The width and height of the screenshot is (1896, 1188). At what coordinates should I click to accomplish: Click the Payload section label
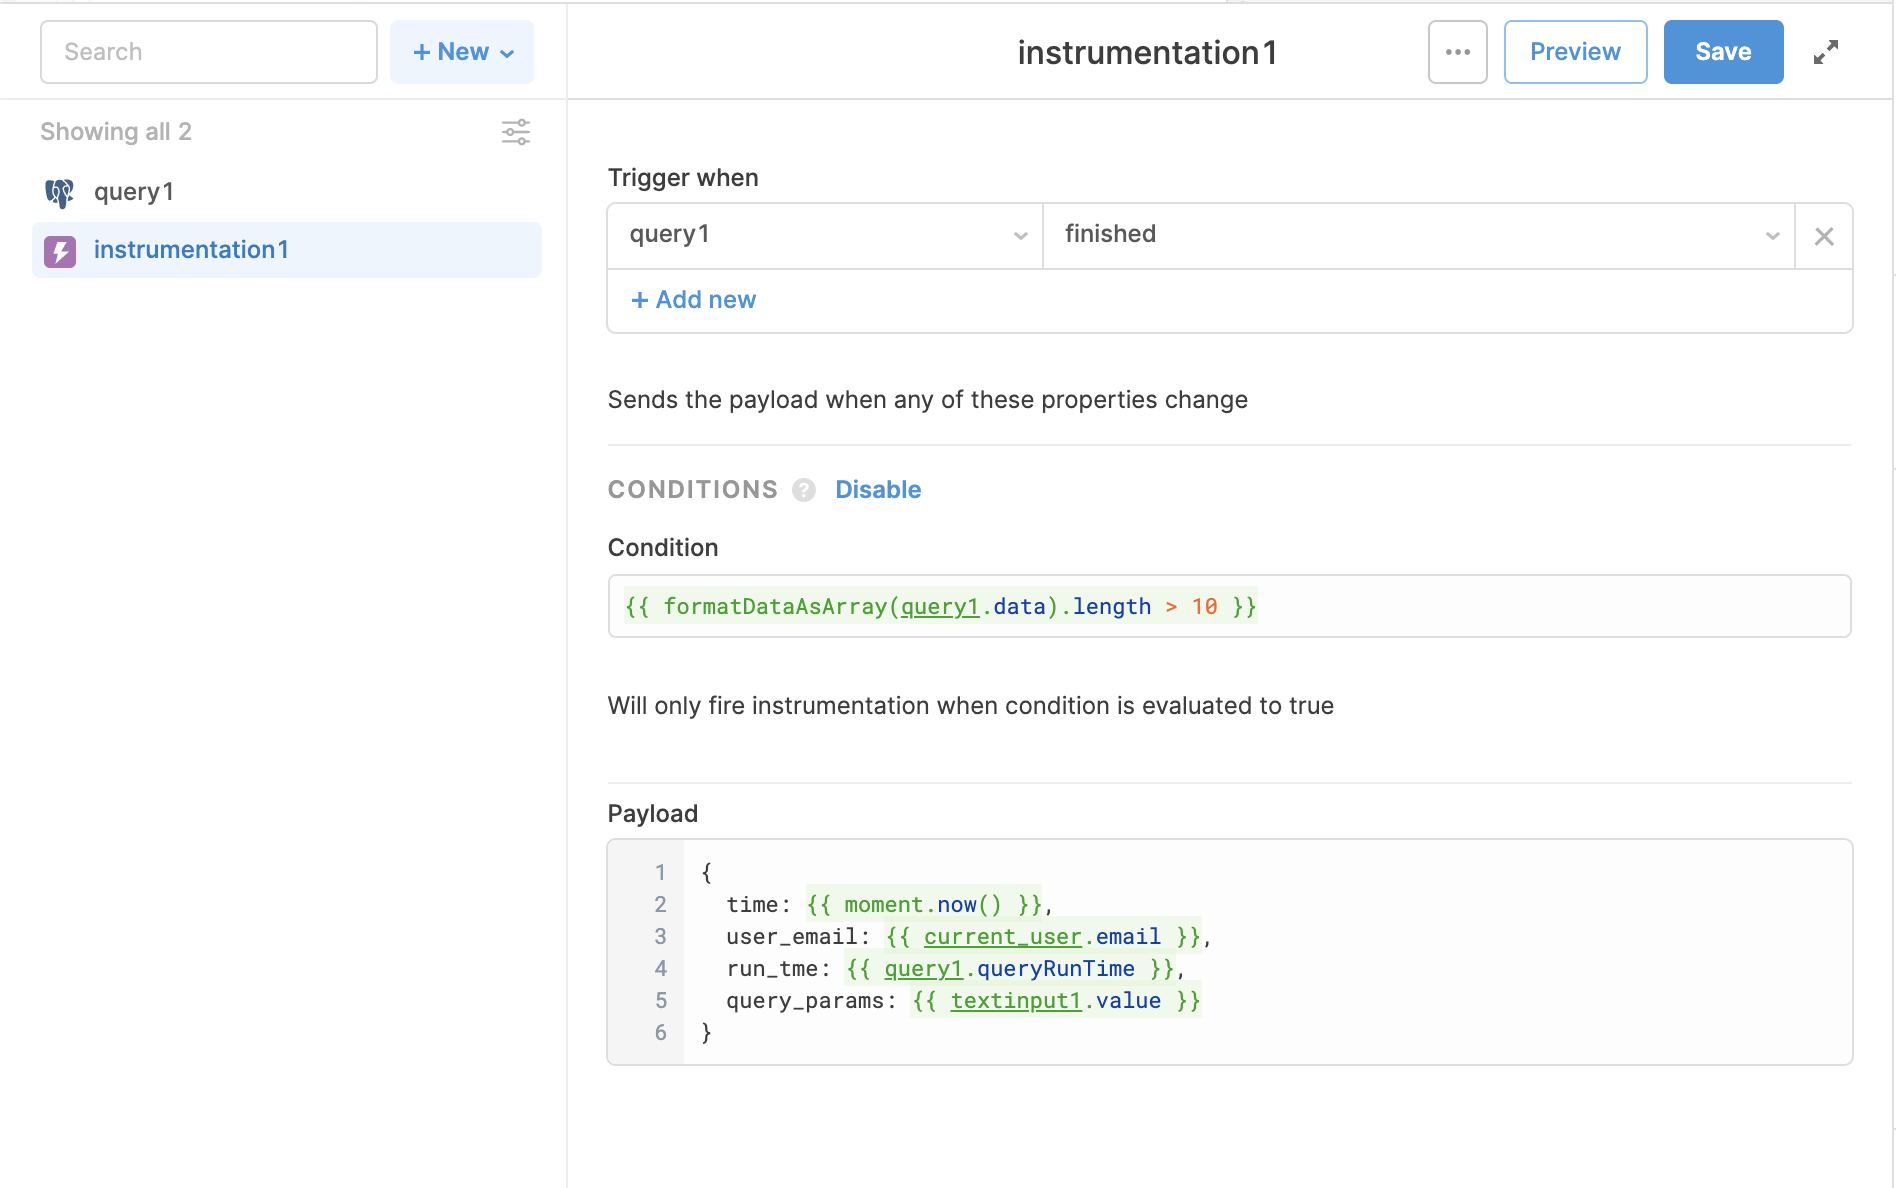(653, 814)
